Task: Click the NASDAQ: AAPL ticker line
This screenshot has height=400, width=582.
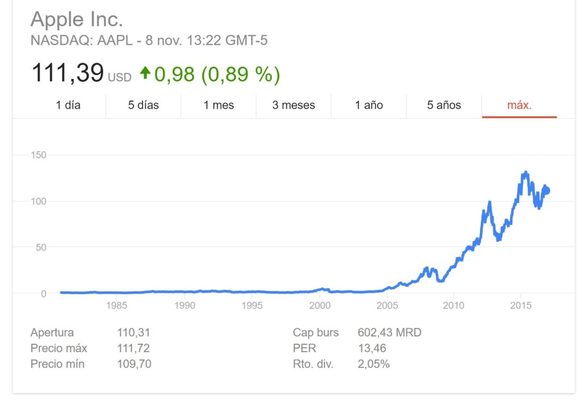Action: click(x=149, y=40)
